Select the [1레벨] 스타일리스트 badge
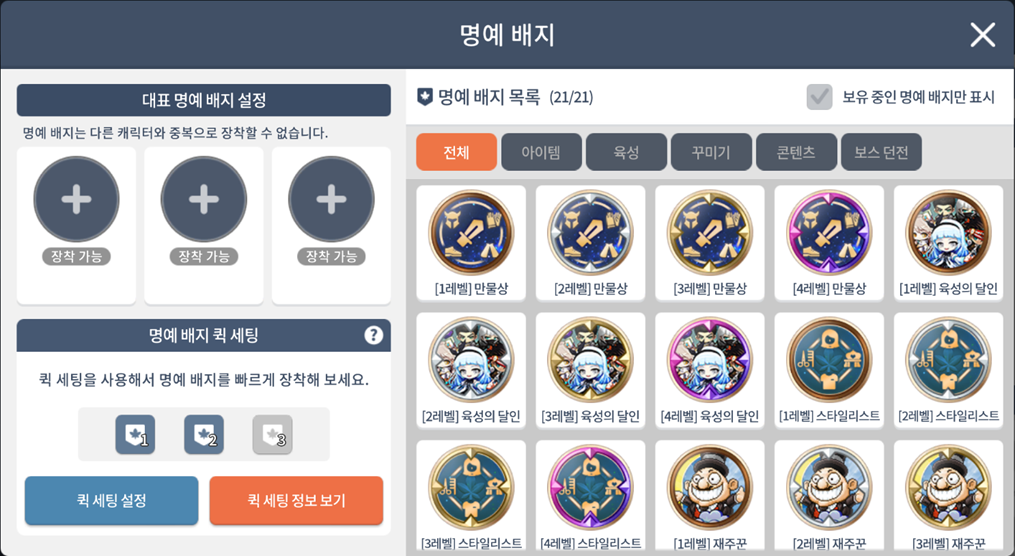Screen dimensions: 1015x556 829,370
